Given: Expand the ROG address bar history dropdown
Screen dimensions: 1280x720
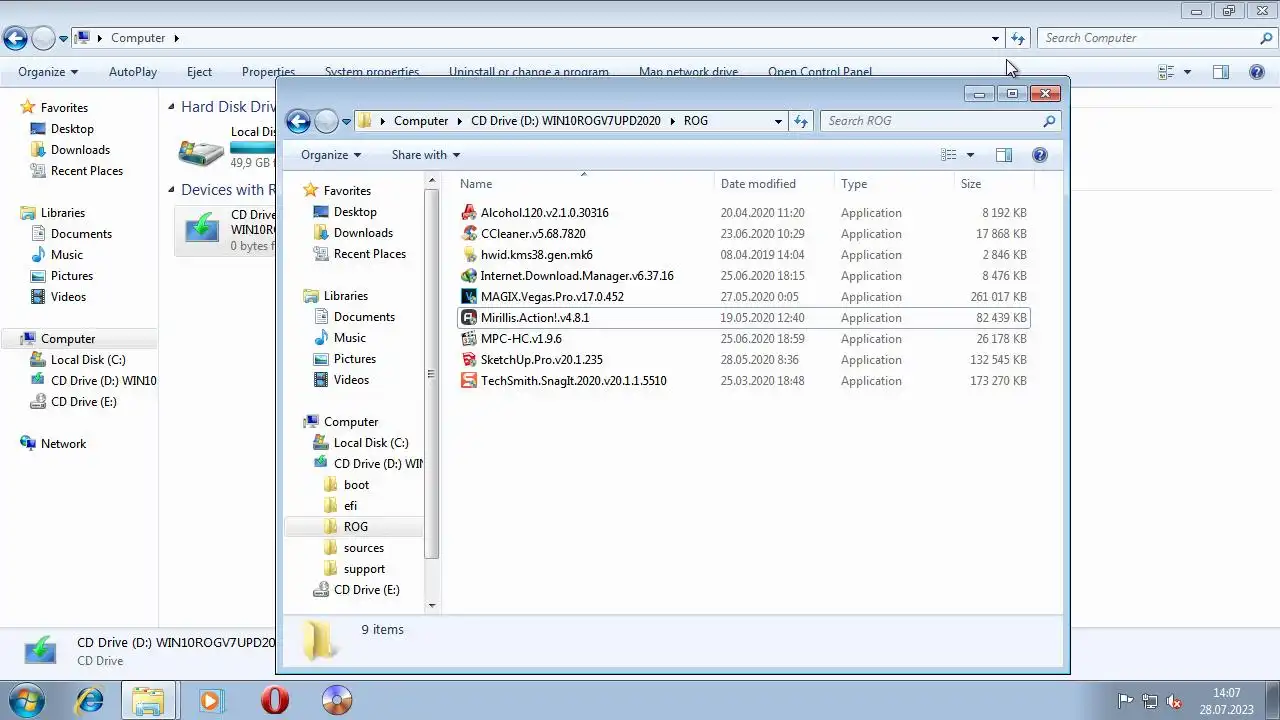Looking at the screenshot, I should click(x=778, y=121).
